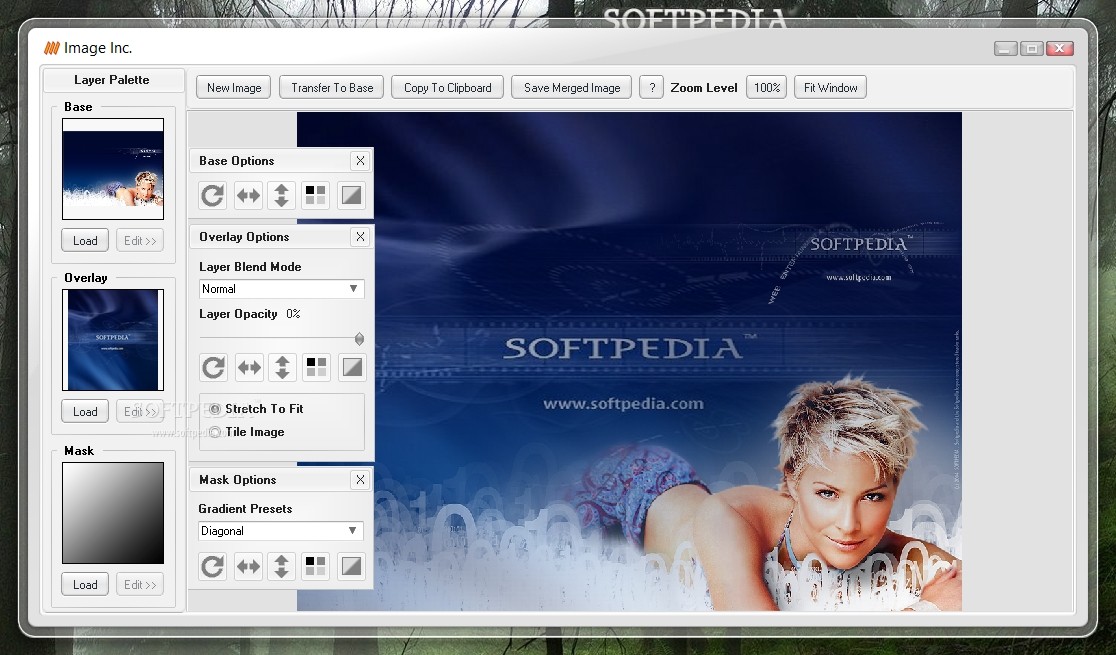Click grayscale squares icon in Overlay Options

coord(316,367)
